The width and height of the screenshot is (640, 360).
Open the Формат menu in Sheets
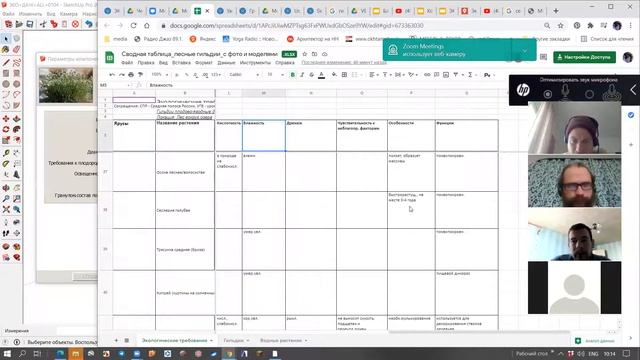tap(204, 63)
